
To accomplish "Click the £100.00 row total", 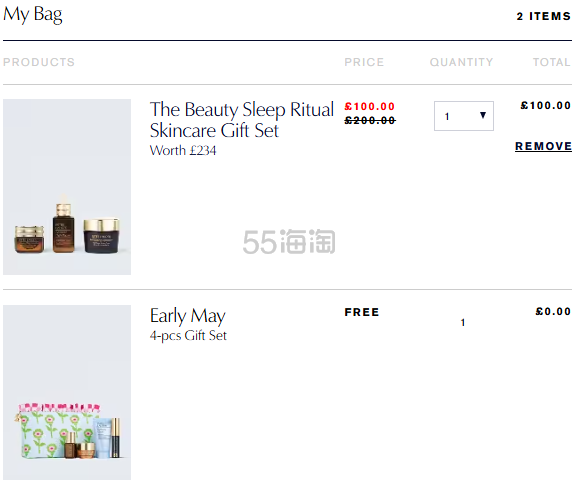I will pos(546,105).
